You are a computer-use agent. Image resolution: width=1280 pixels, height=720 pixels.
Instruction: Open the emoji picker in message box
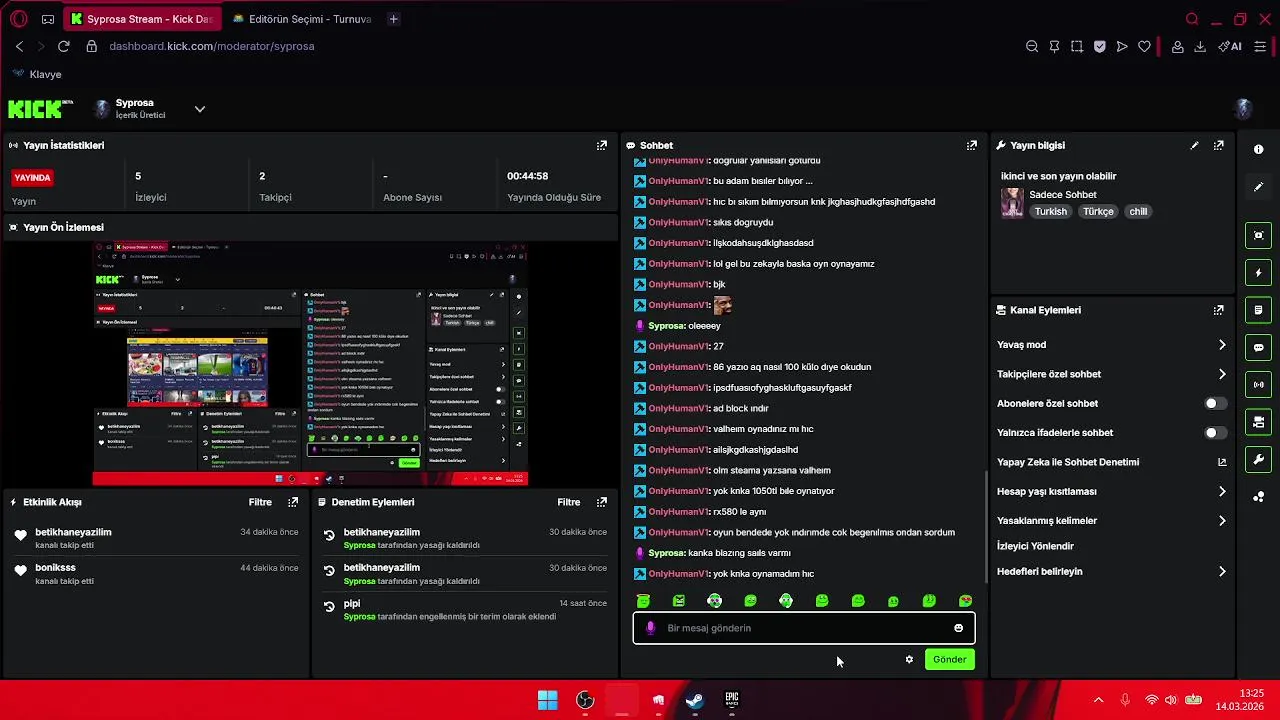point(958,628)
